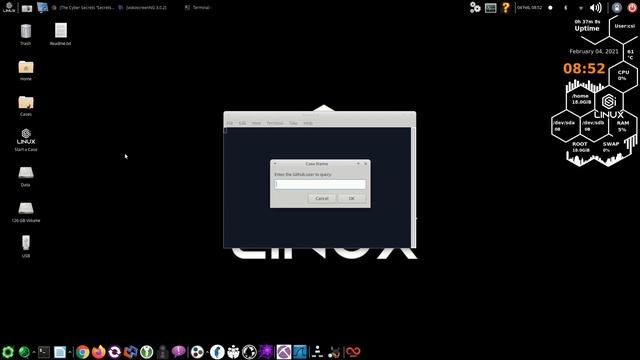640x360 pixels.
Task: Open the Tabs menu in terminal window
Action: [293, 123]
